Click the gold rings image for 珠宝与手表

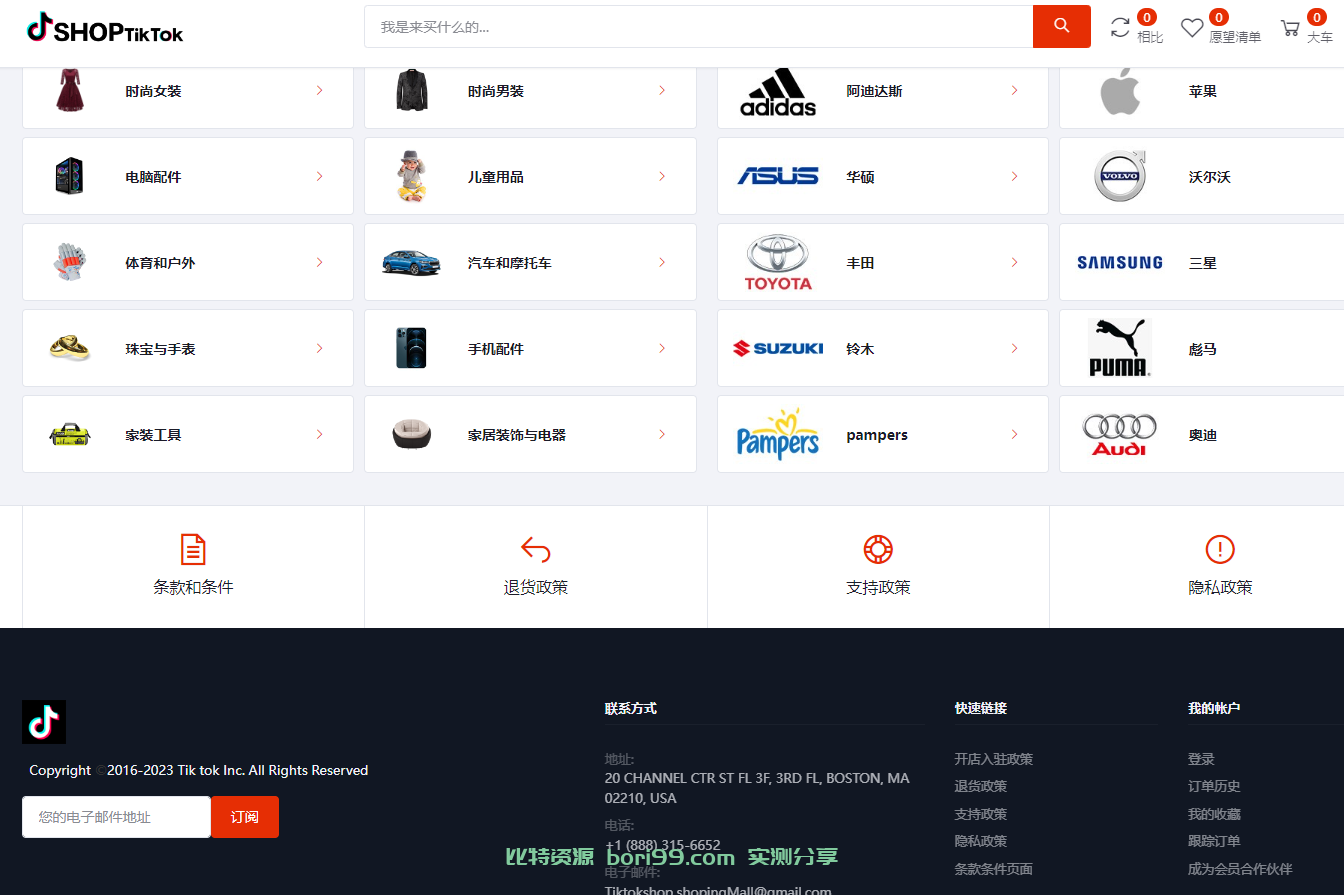tap(70, 348)
